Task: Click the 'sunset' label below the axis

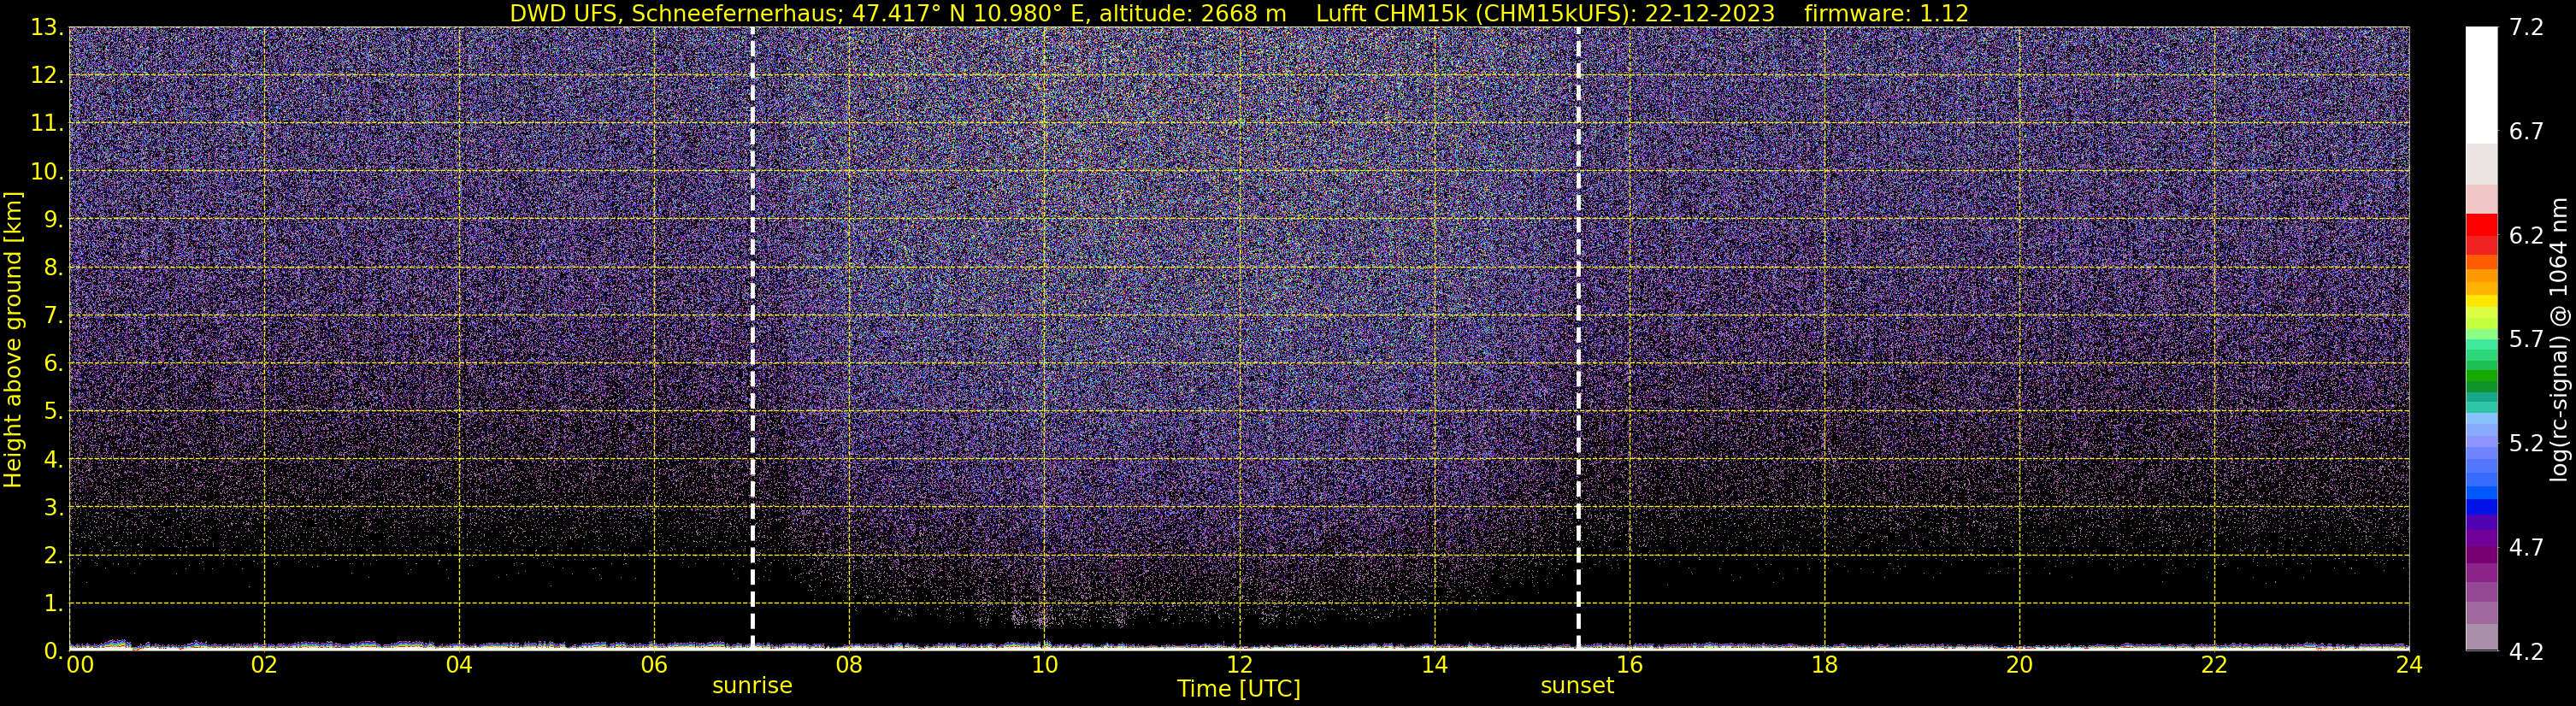Action: point(1577,686)
